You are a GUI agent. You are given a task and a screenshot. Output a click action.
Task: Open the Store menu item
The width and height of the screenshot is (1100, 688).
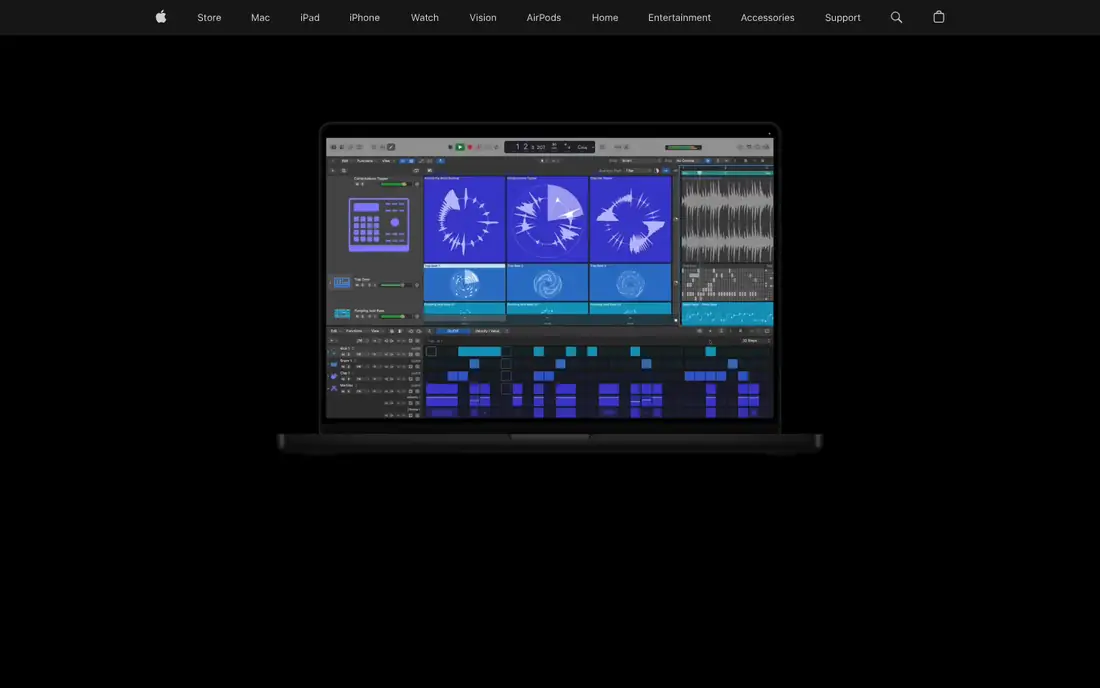click(x=209, y=18)
